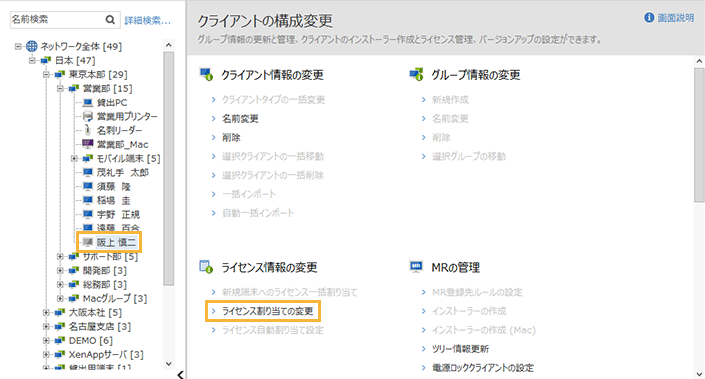The width and height of the screenshot is (705, 379).
Task: Collapse the 東京本部 [29] node
Action: (46, 74)
